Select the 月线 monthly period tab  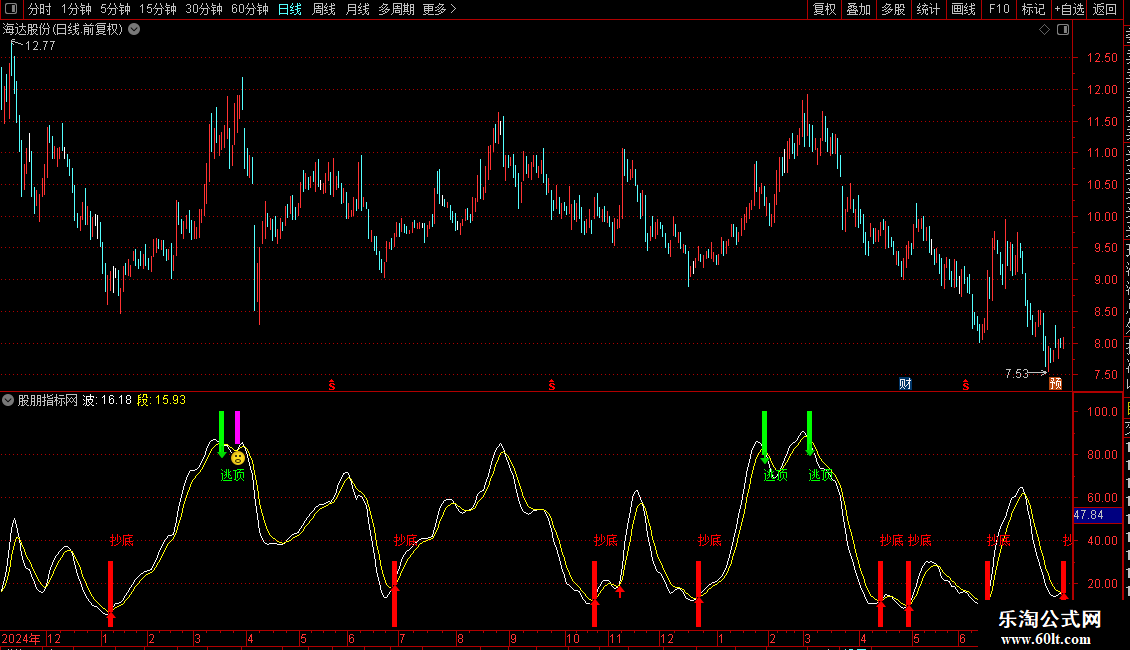click(x=357, y=9)
